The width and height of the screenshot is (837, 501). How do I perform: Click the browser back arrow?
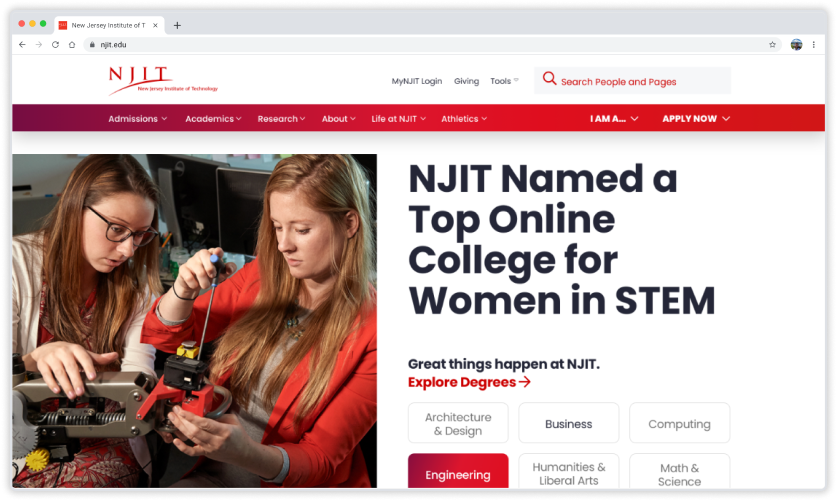click(x=22, y=45)
